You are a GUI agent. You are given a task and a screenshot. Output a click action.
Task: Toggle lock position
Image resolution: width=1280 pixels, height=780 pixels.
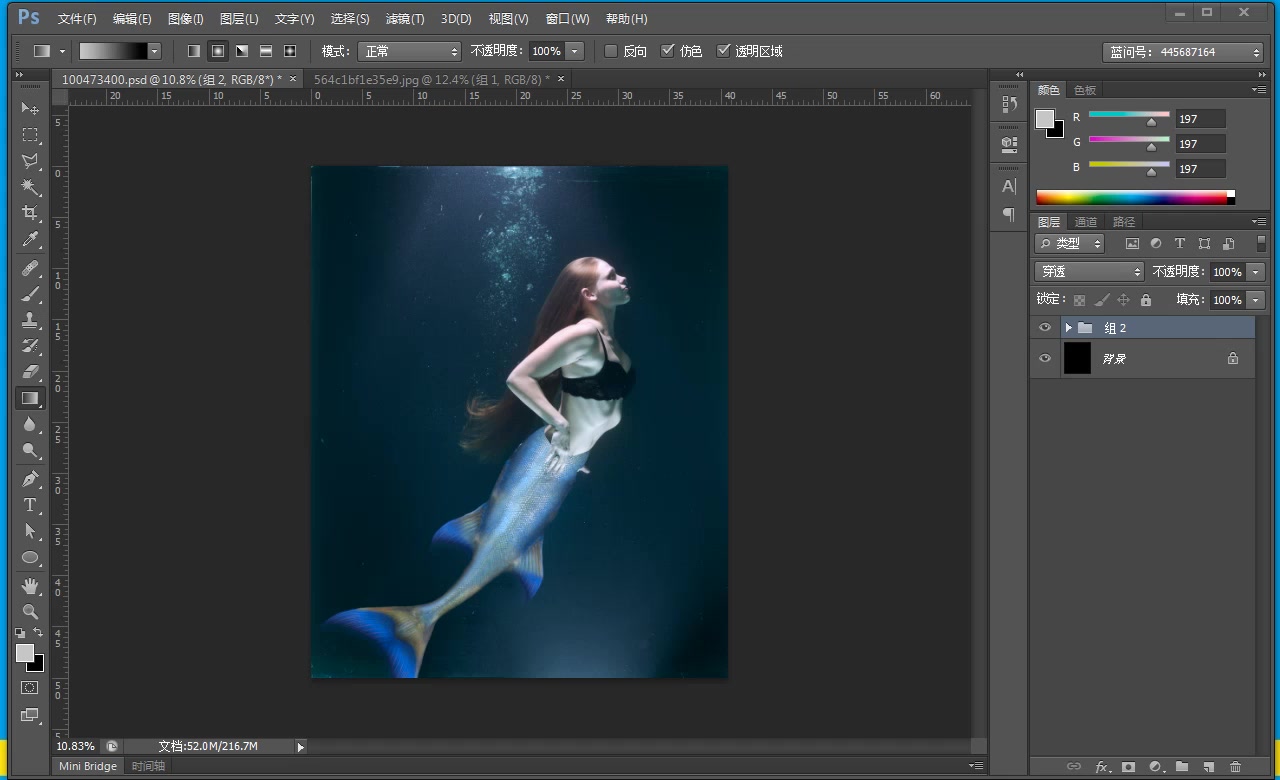1123,300
